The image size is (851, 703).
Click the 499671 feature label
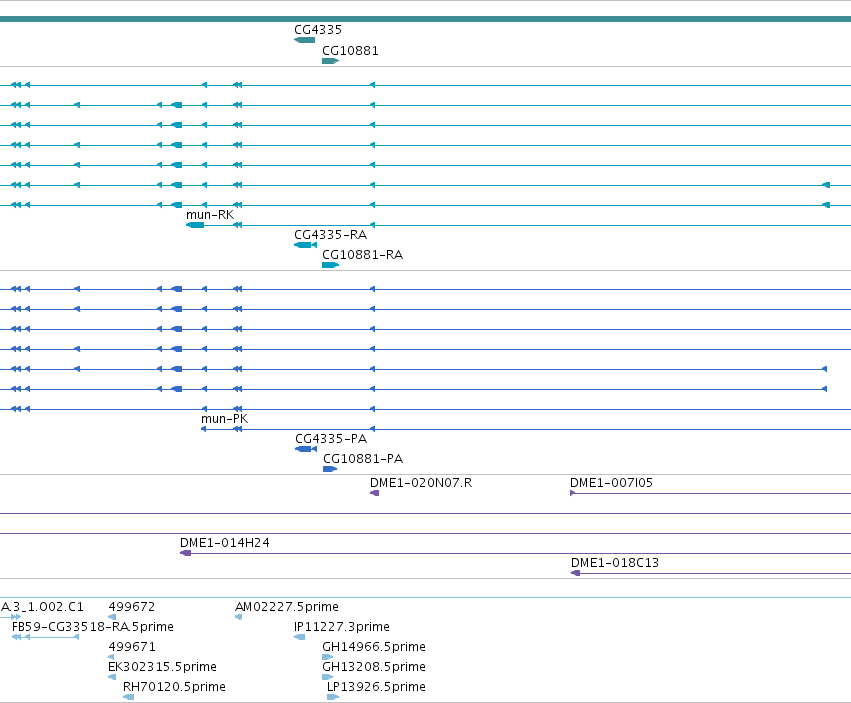pos(132,647)
